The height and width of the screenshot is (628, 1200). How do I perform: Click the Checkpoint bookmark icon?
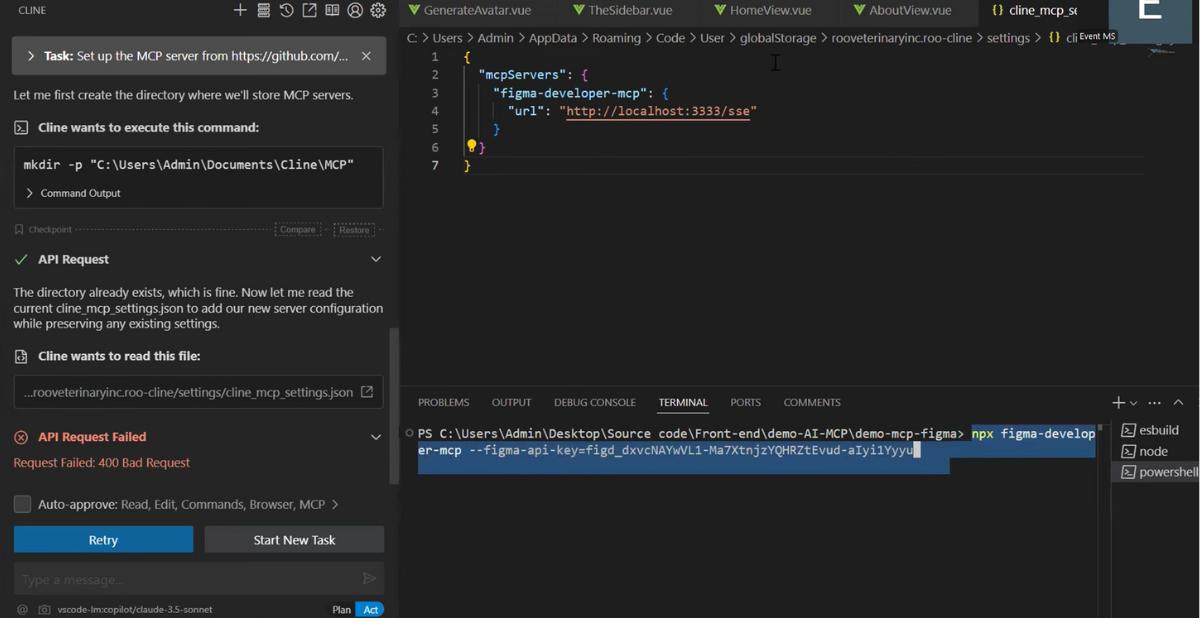pyautogui.click(x=19, y=229)
